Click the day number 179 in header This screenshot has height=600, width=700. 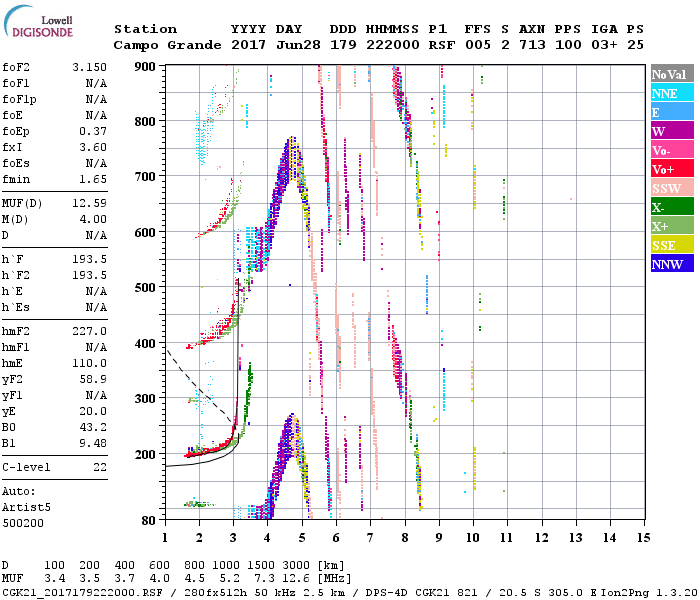[x=343, y=45]
